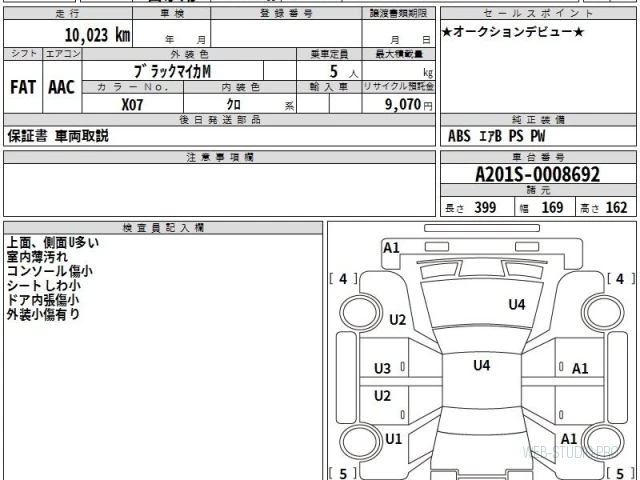640x480 pixels.
Task: Click inspector note コンソール傷小
Action: (x=50, y=271)
